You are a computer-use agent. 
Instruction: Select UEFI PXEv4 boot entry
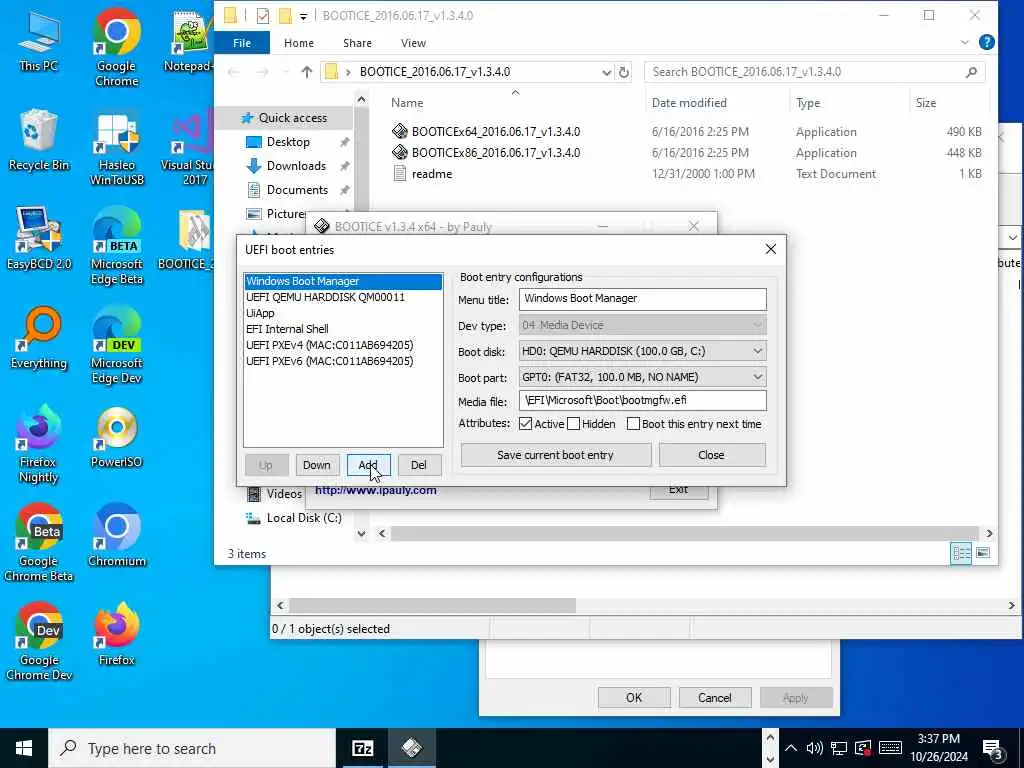(x=343, y=345)
